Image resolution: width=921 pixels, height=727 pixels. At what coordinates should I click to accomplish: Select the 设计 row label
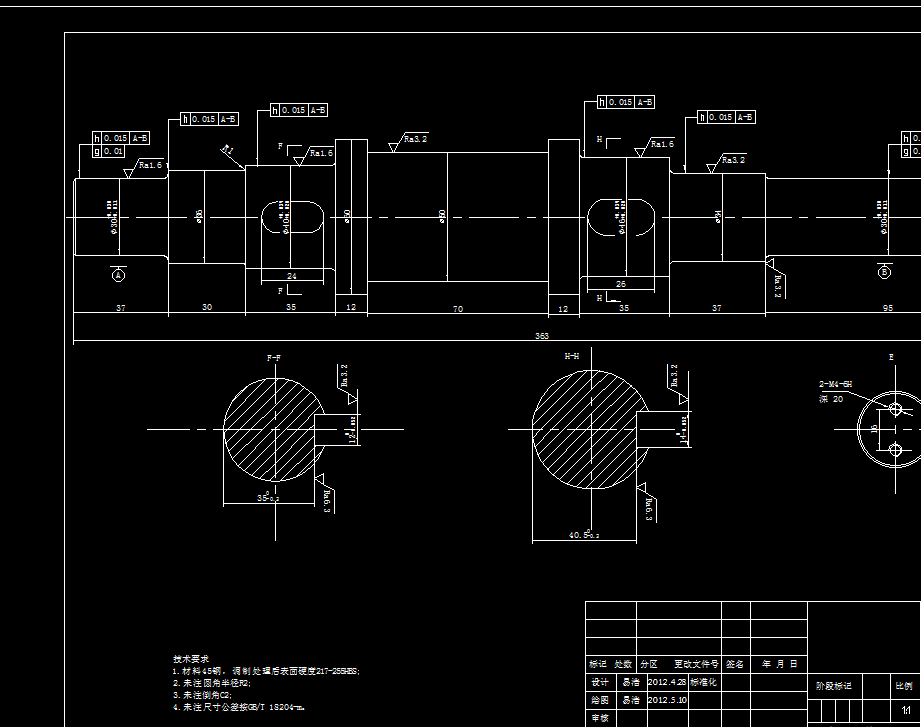(600, 682)
